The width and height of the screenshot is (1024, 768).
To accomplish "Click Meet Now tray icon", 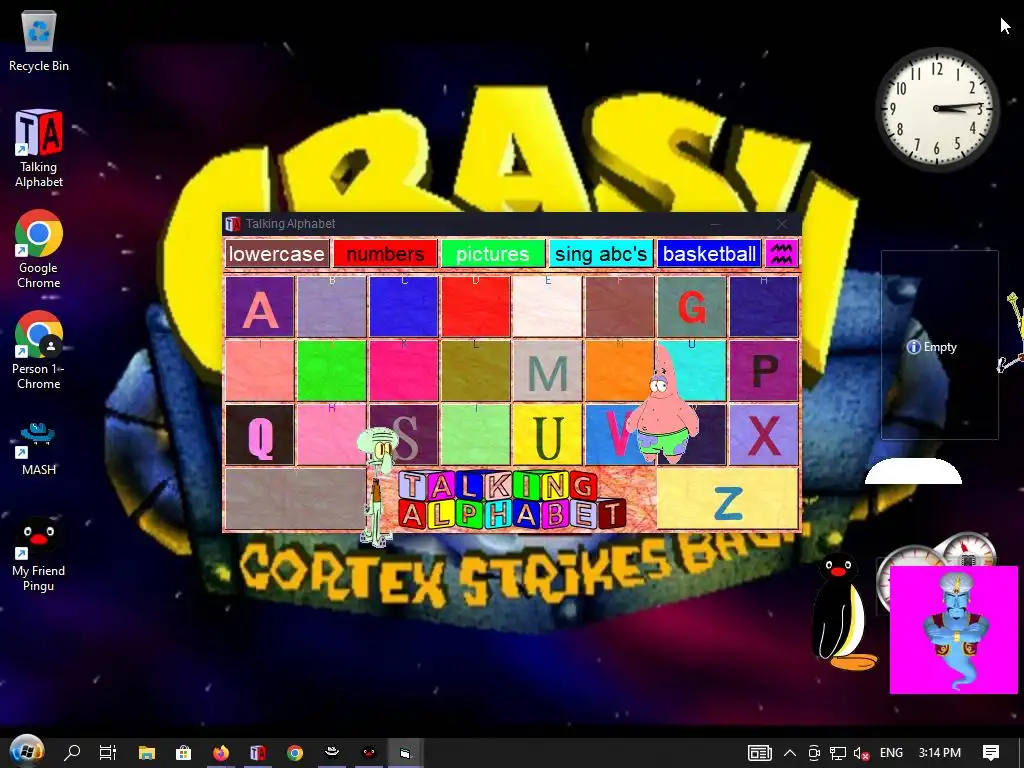I will coord(814,753).
